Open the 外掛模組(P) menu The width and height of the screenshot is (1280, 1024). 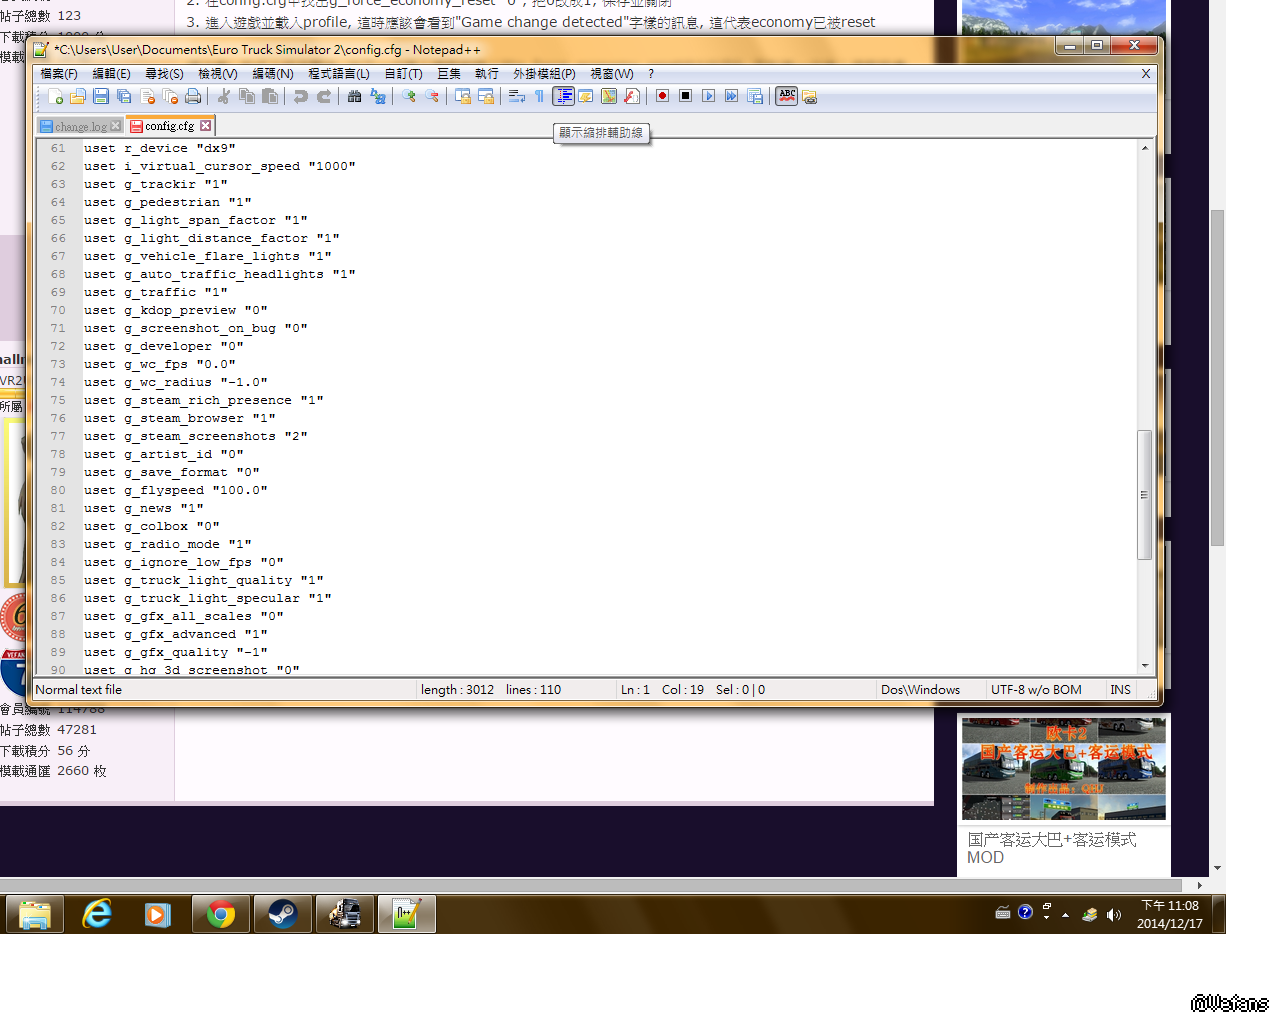(544, 74)
